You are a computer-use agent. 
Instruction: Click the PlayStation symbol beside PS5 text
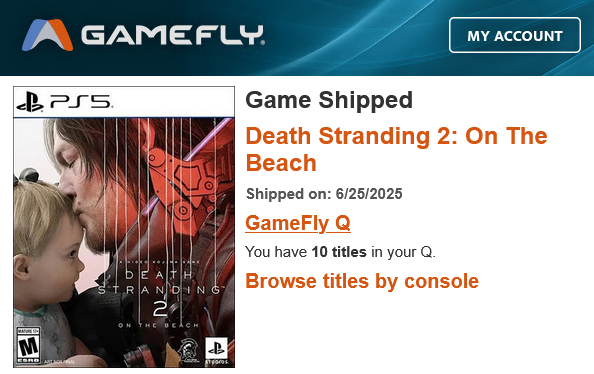point(30,102)
